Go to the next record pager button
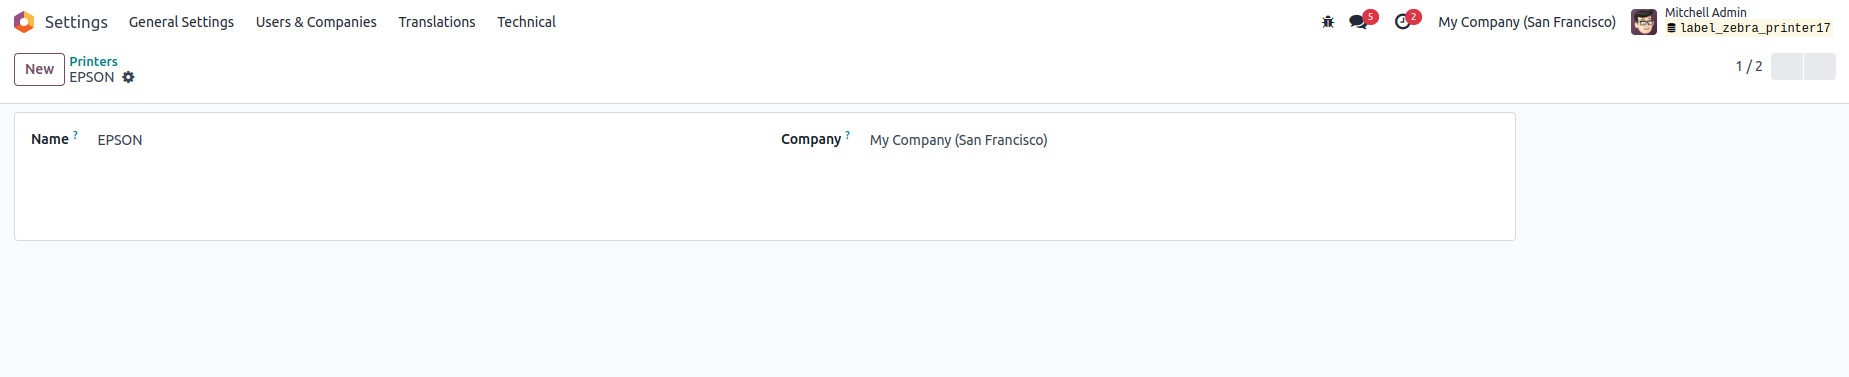The width and height of the screenshot is (1849, 377). [x=1819, y=66]
